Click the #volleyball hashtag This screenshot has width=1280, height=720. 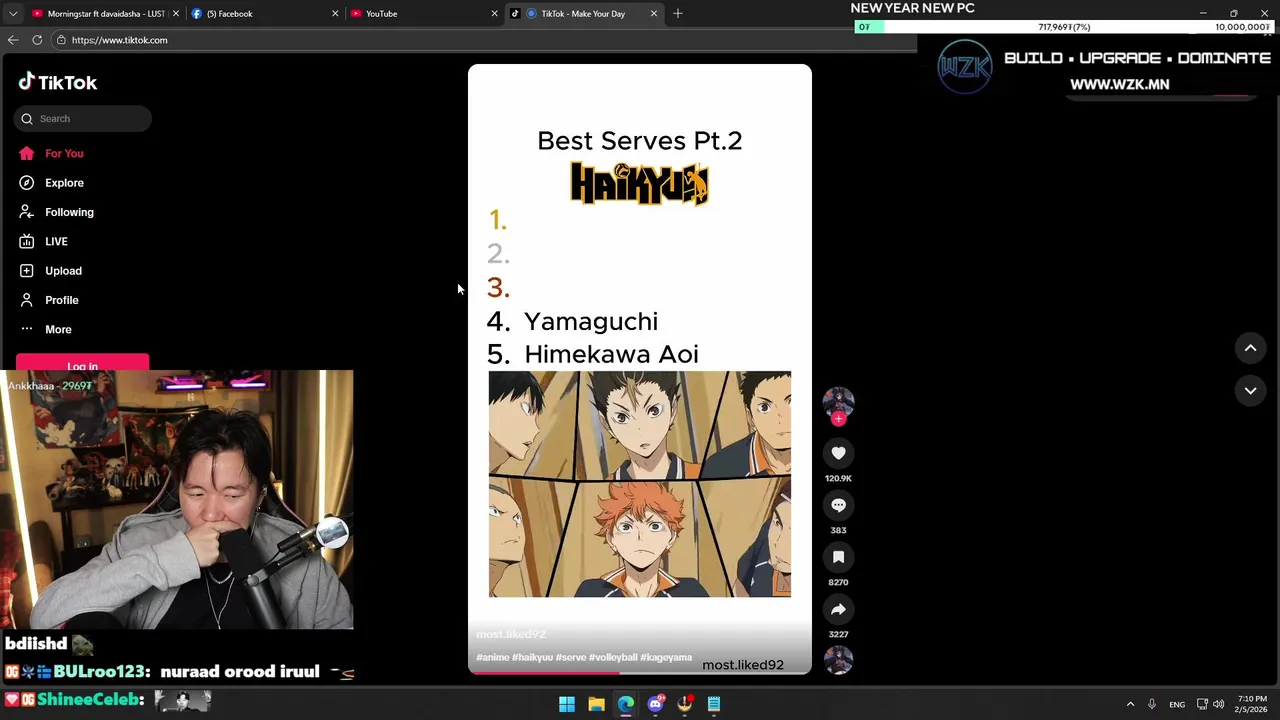tap(613, 658)
